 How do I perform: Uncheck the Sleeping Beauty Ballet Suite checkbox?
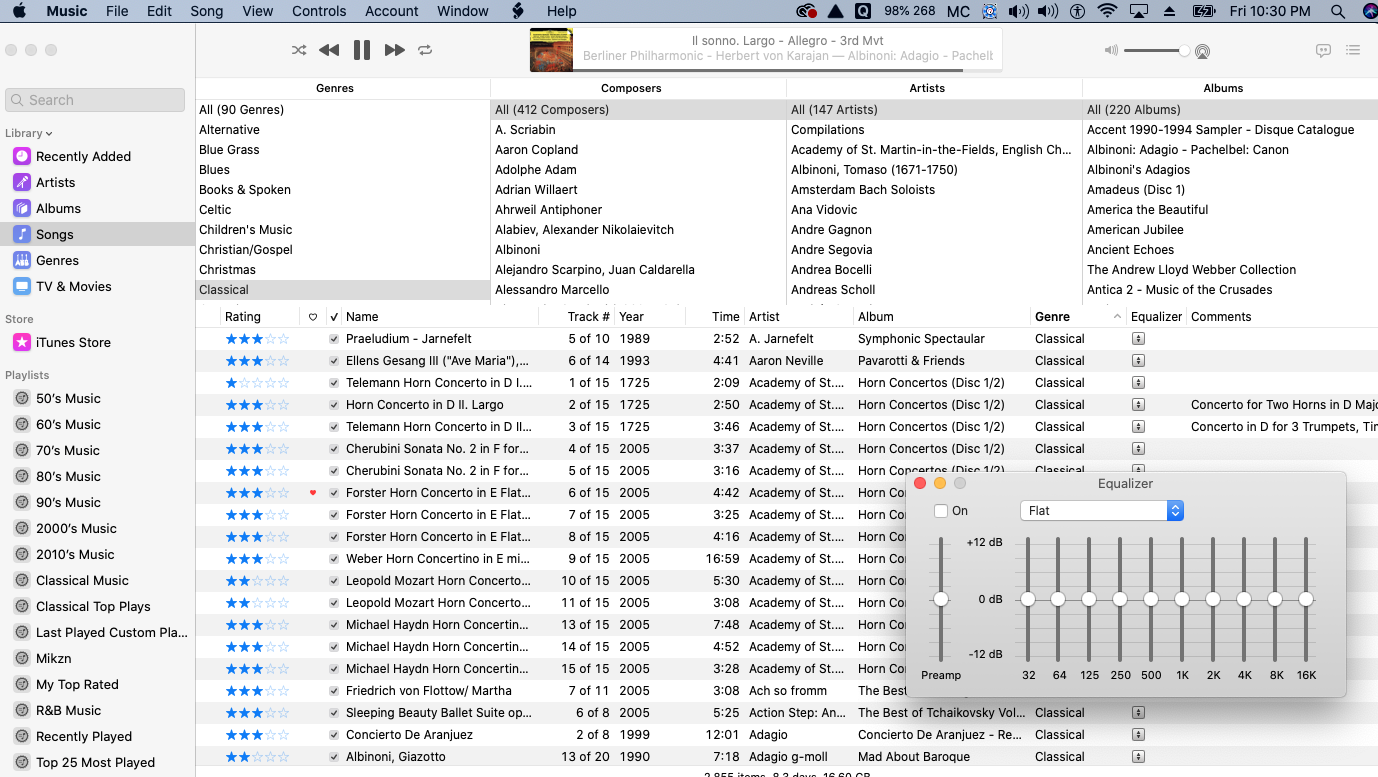pos(334,713)
